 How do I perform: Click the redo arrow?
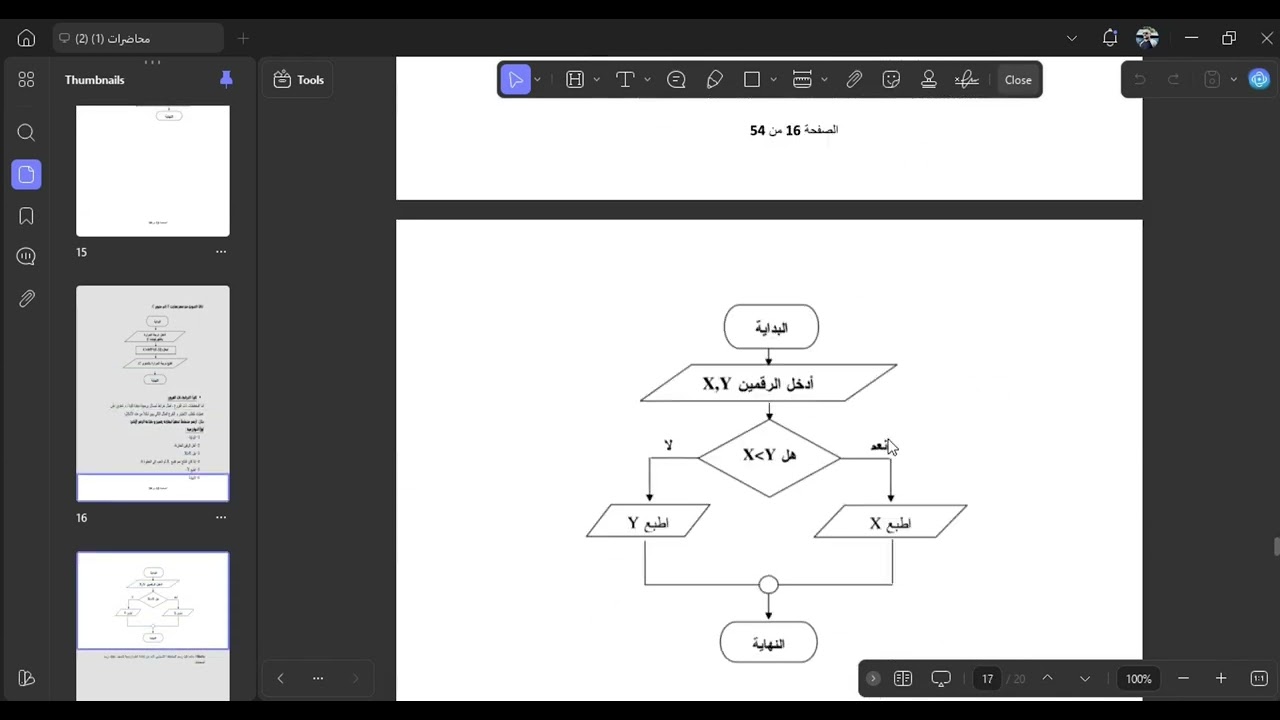[1174, 80]
